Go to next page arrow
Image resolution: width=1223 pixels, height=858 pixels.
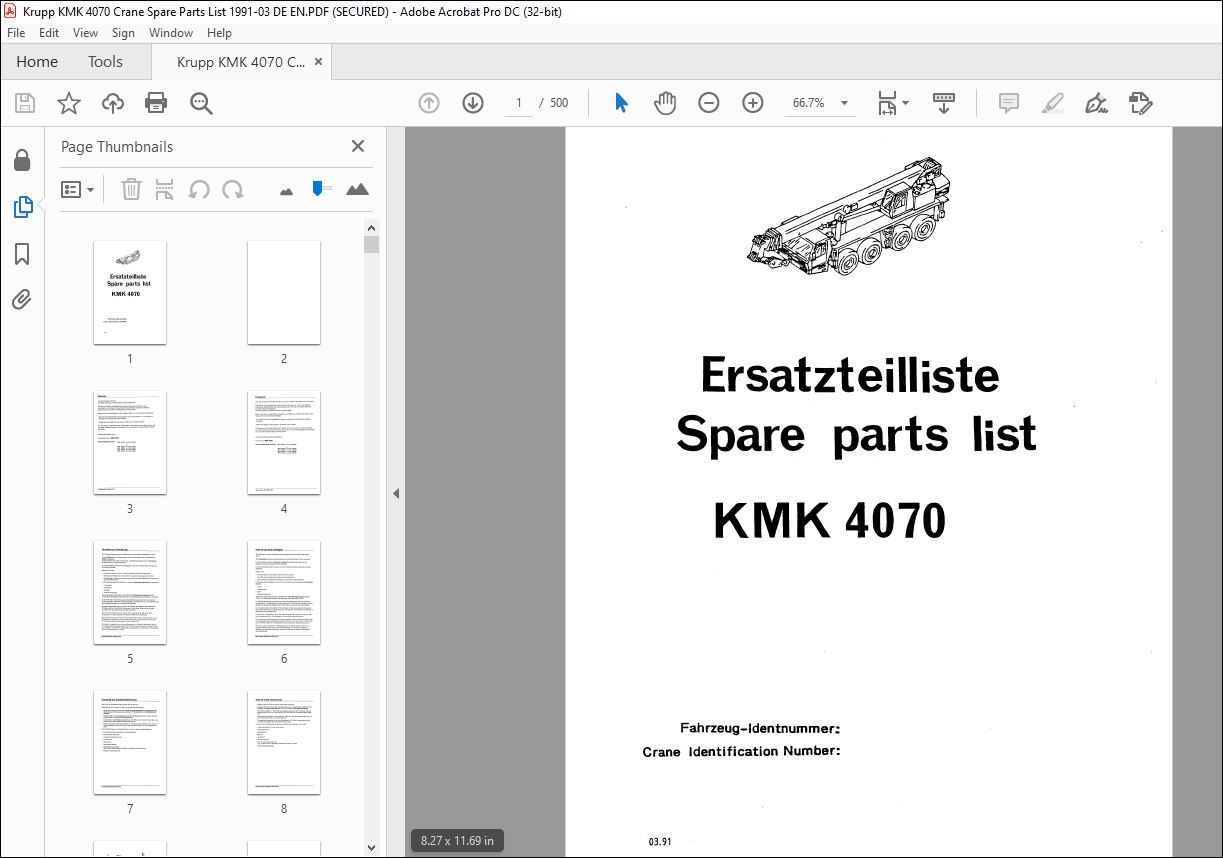[x=473, y=103]
